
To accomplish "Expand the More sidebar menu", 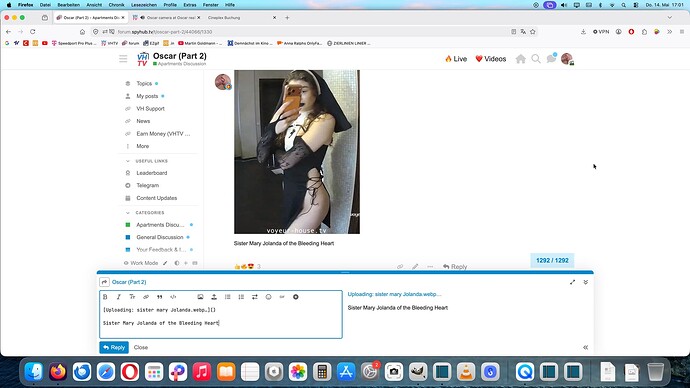I will (x=142, y=146).
